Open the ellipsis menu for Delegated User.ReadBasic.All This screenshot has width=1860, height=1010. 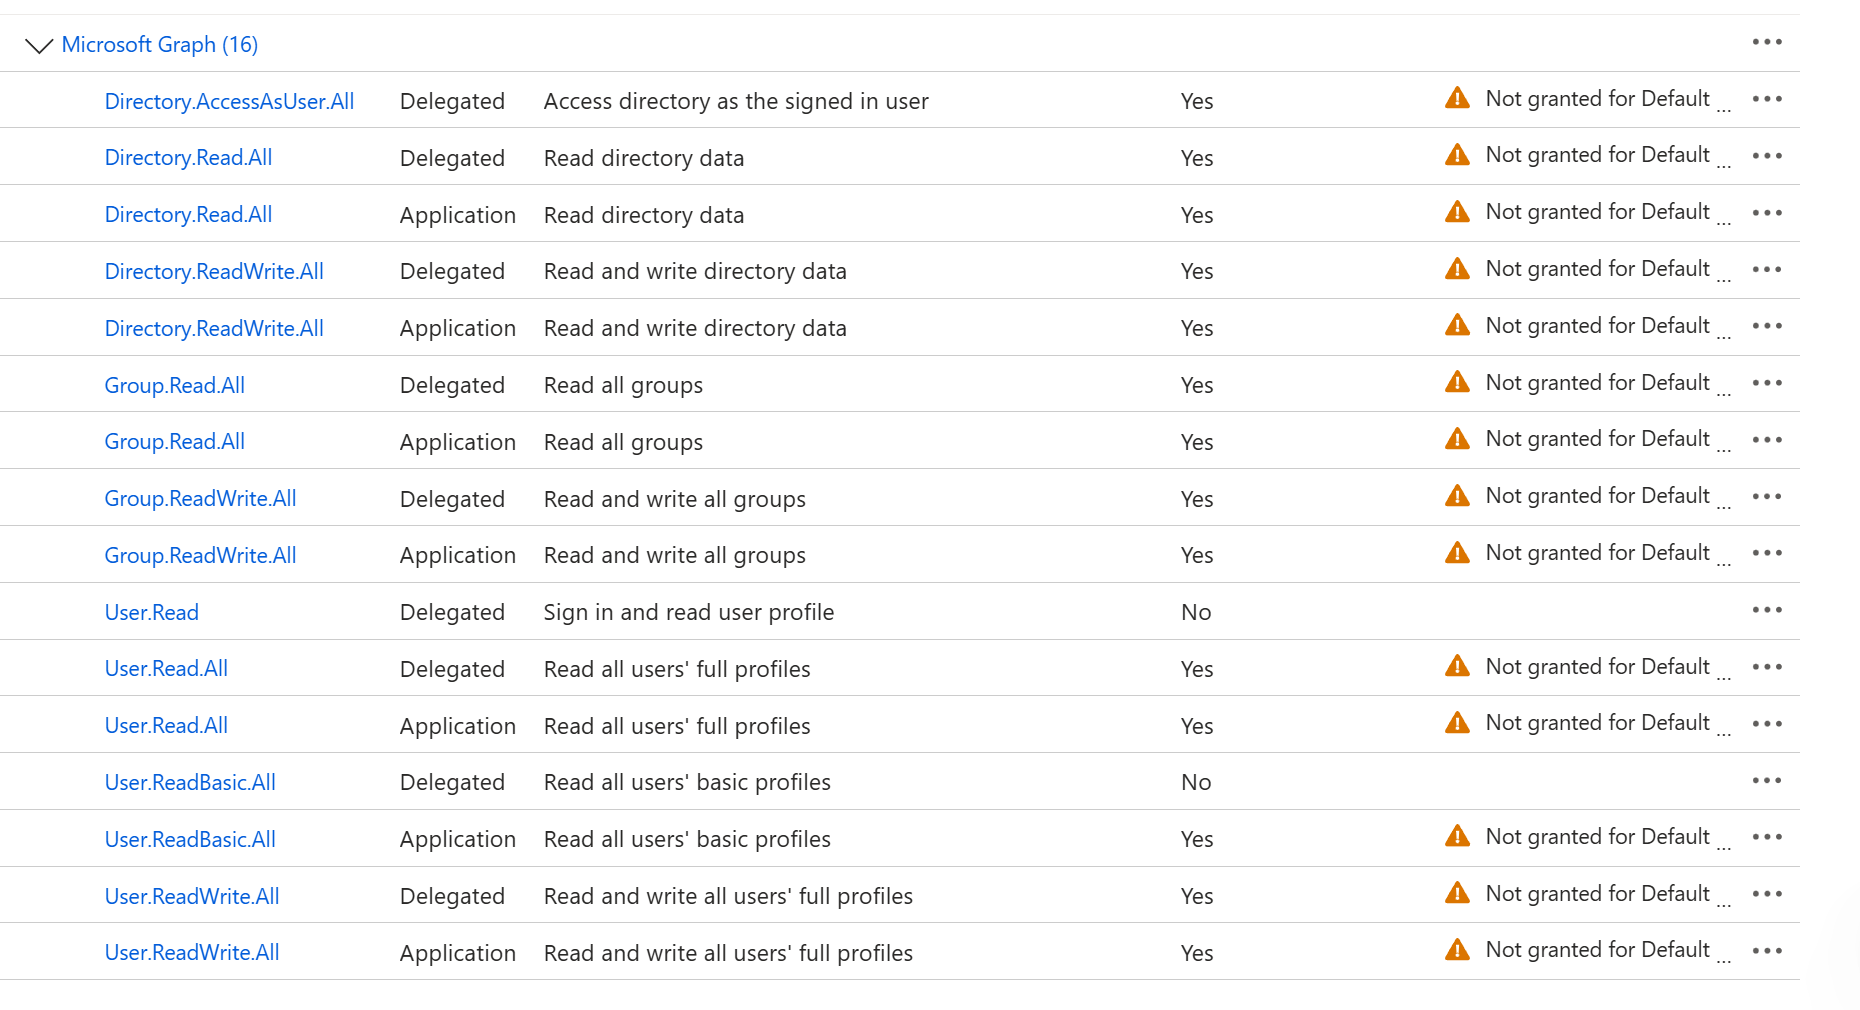(x=1767, y=780)
